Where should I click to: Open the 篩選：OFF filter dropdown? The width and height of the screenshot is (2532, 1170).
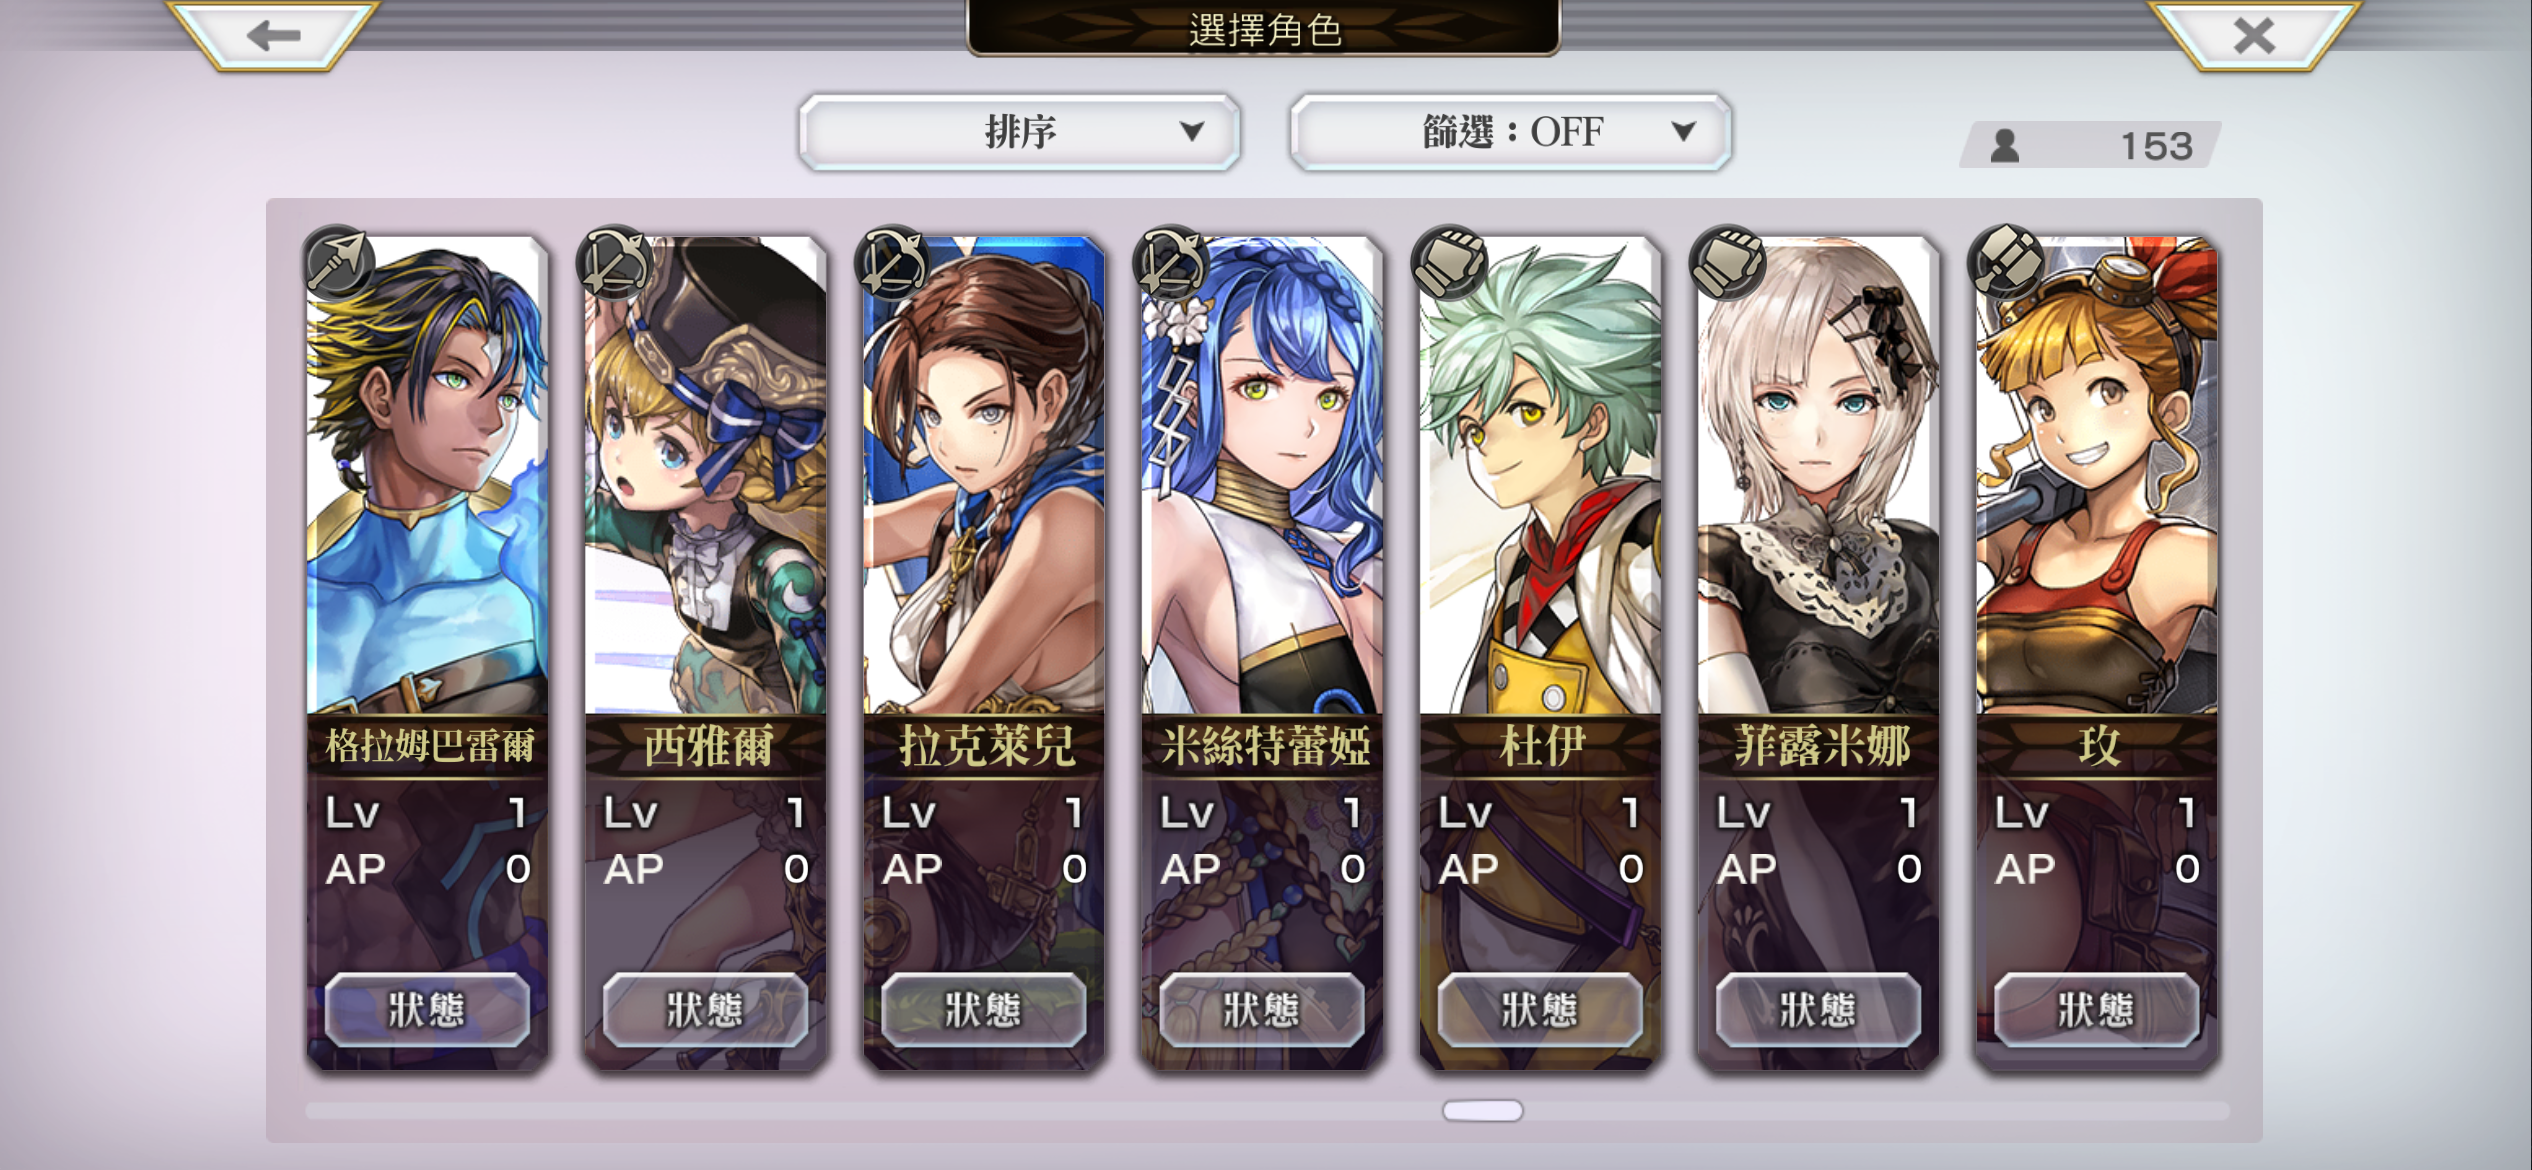(1511, 132)
